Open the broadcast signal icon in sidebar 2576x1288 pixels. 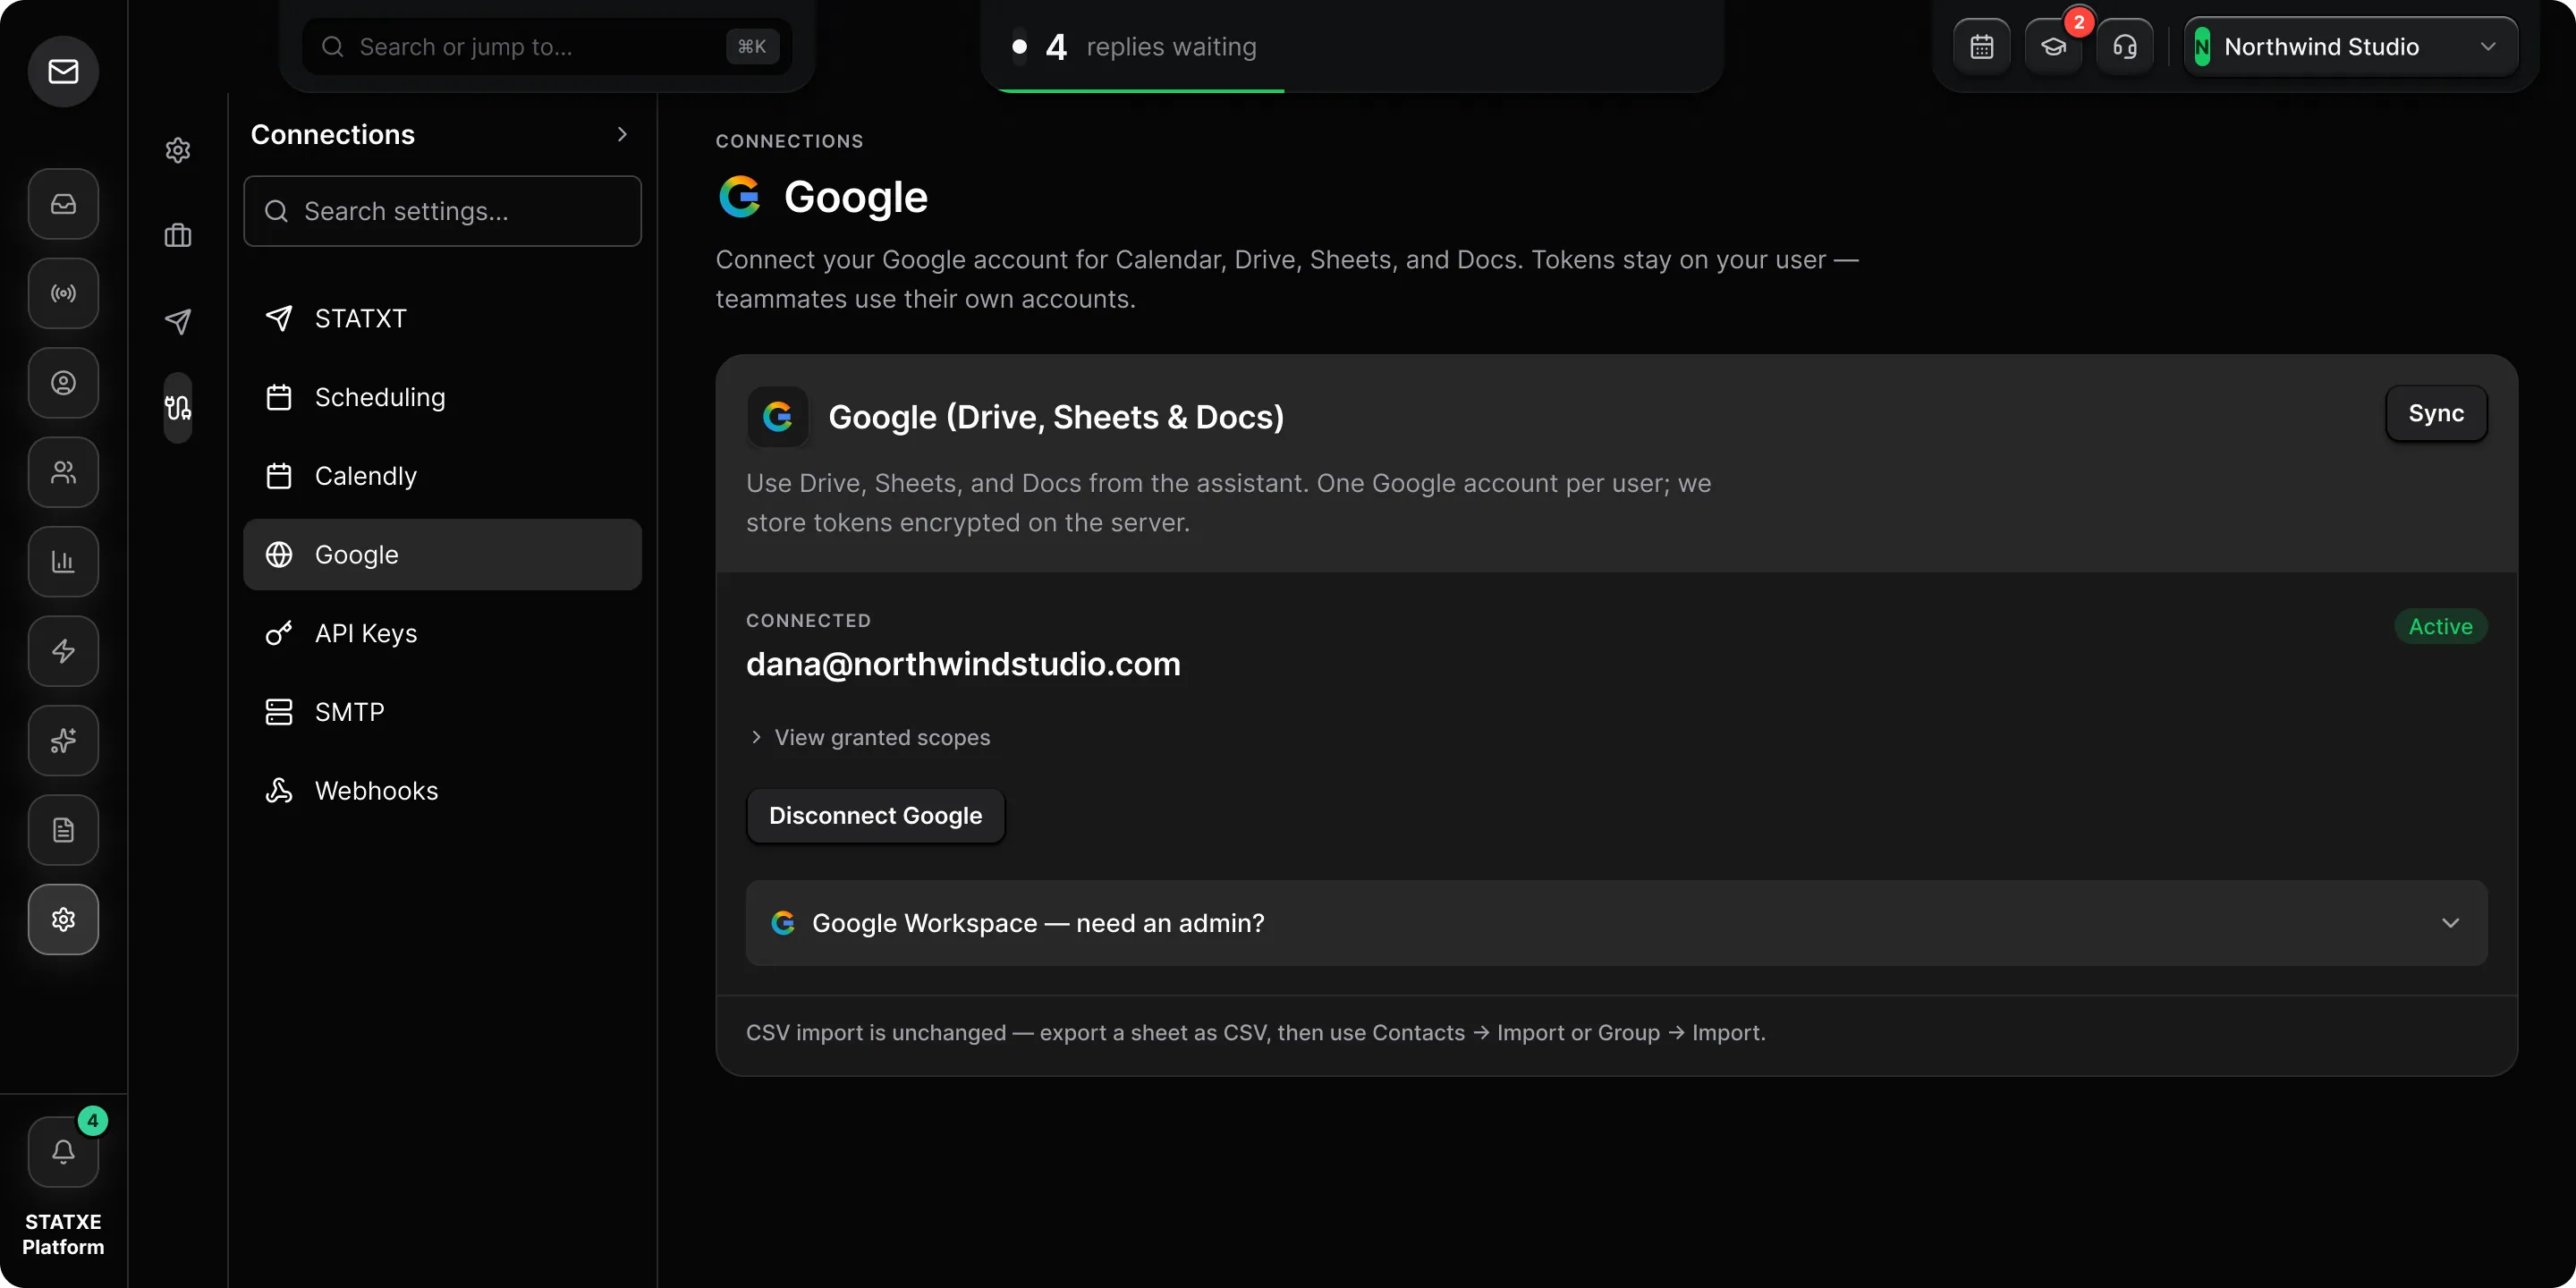point(63,293)
